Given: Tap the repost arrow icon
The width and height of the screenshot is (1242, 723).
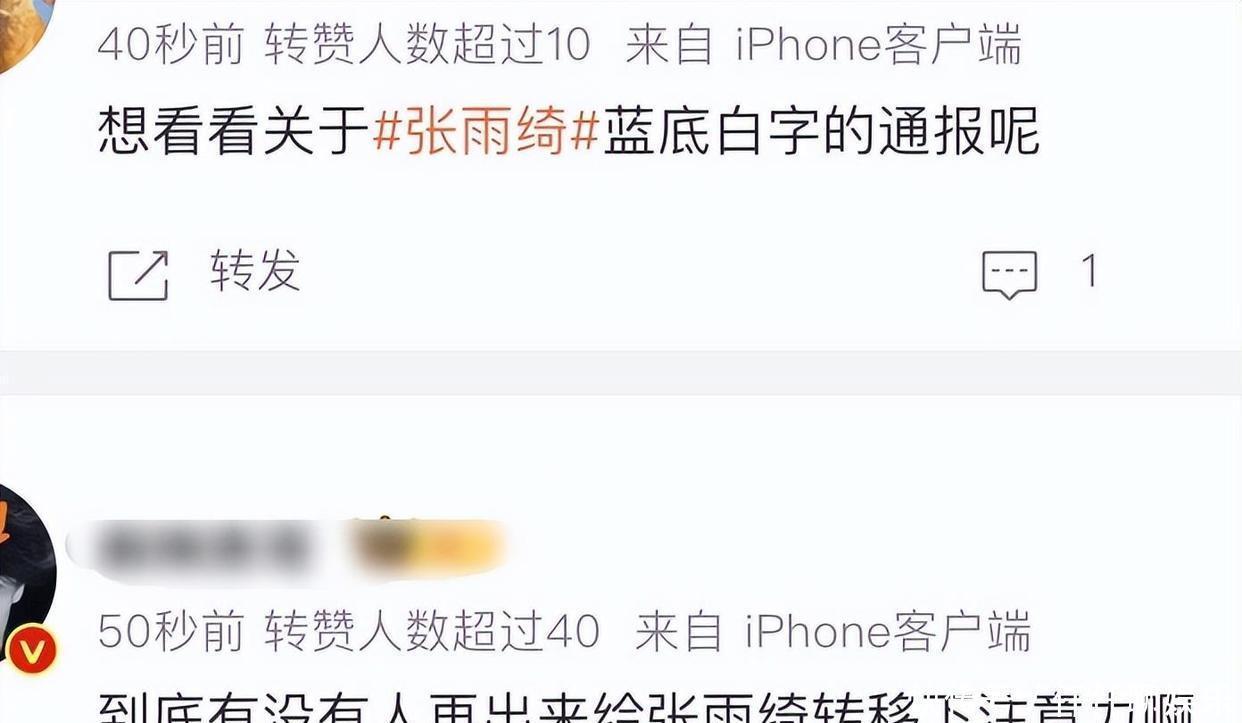Looking at the screenshot, I should coord(138,275).
